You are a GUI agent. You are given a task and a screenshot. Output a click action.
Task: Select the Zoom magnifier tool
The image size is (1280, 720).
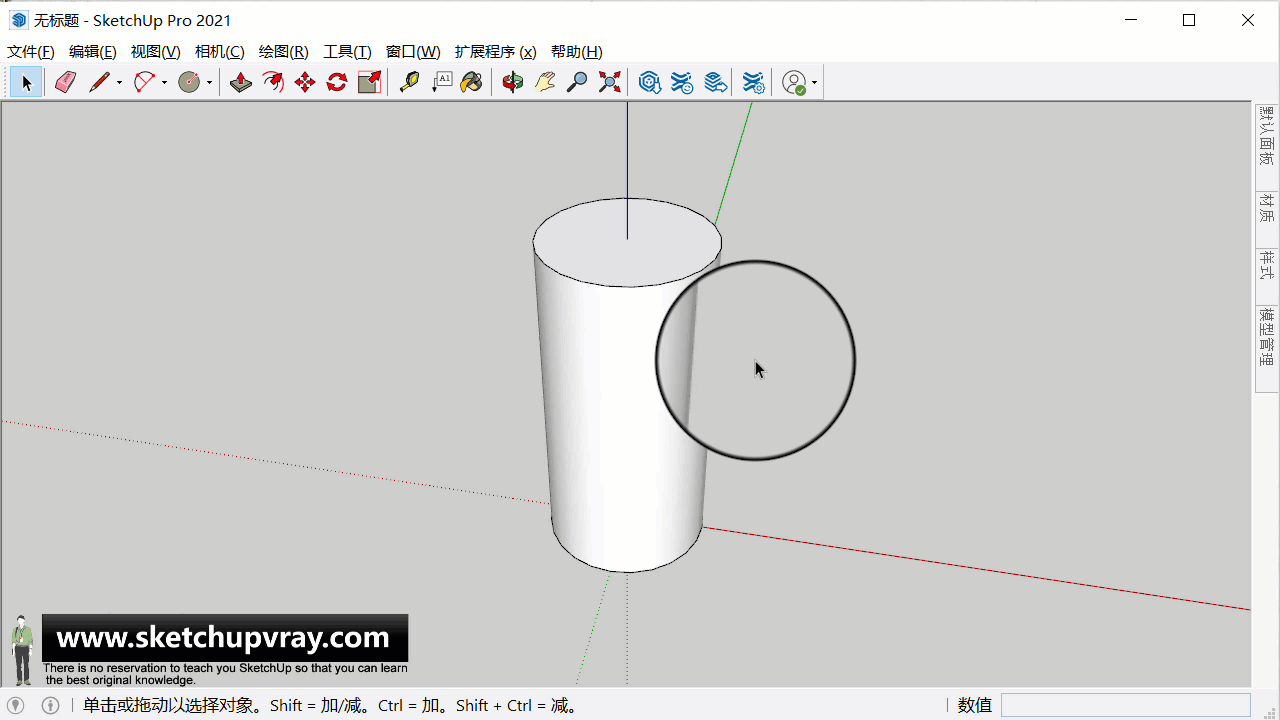pos(577,82)
